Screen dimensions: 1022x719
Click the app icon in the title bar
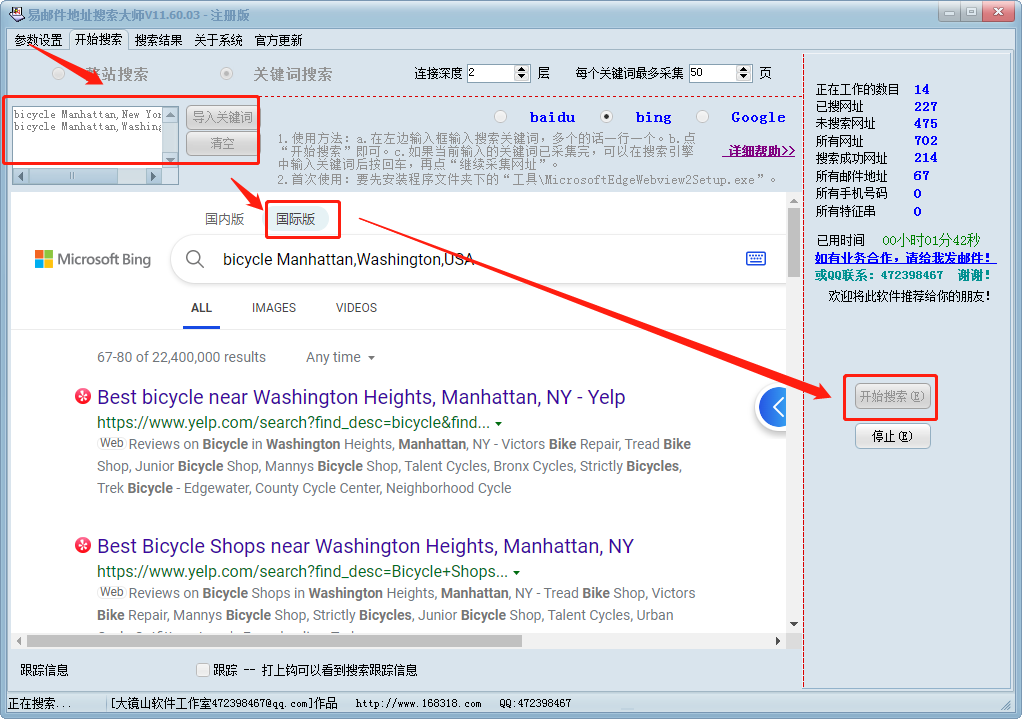pyautogui.click(x=16, y=14)
